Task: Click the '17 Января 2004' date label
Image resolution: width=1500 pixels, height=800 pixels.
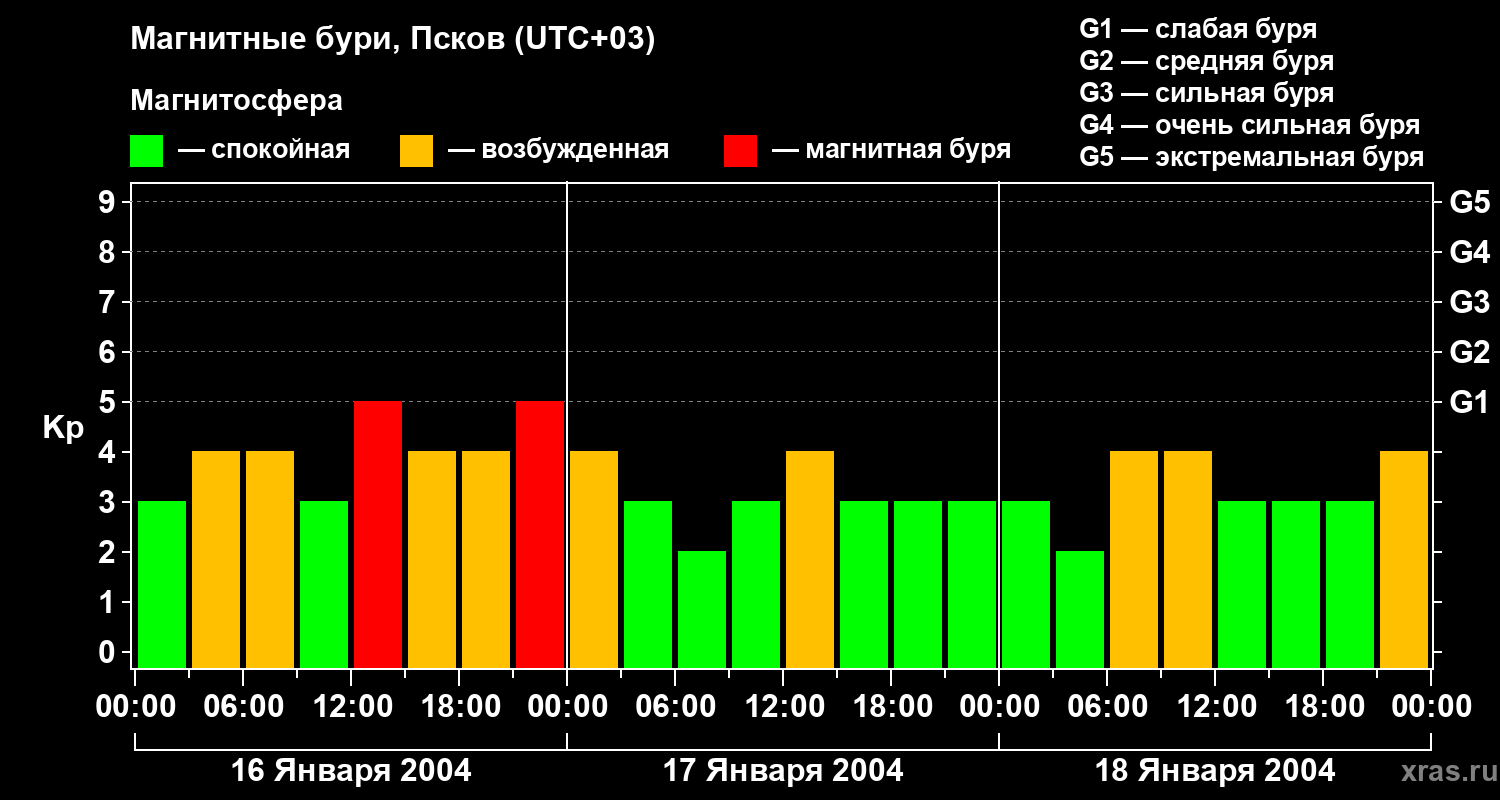Action: (x=783, y=770)
